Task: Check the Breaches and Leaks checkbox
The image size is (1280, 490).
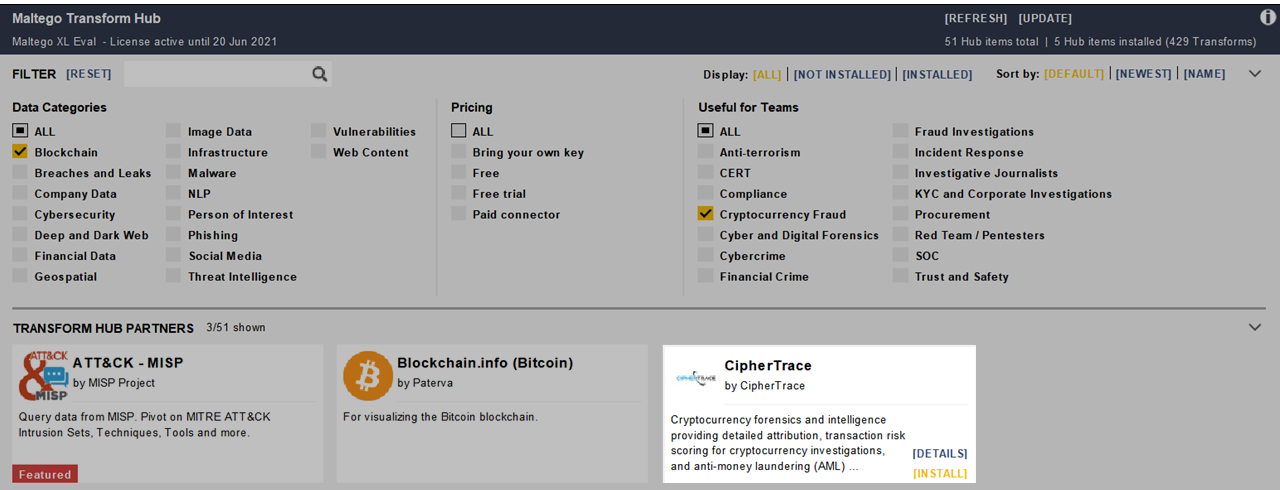Action: click(x=20, y=173)
